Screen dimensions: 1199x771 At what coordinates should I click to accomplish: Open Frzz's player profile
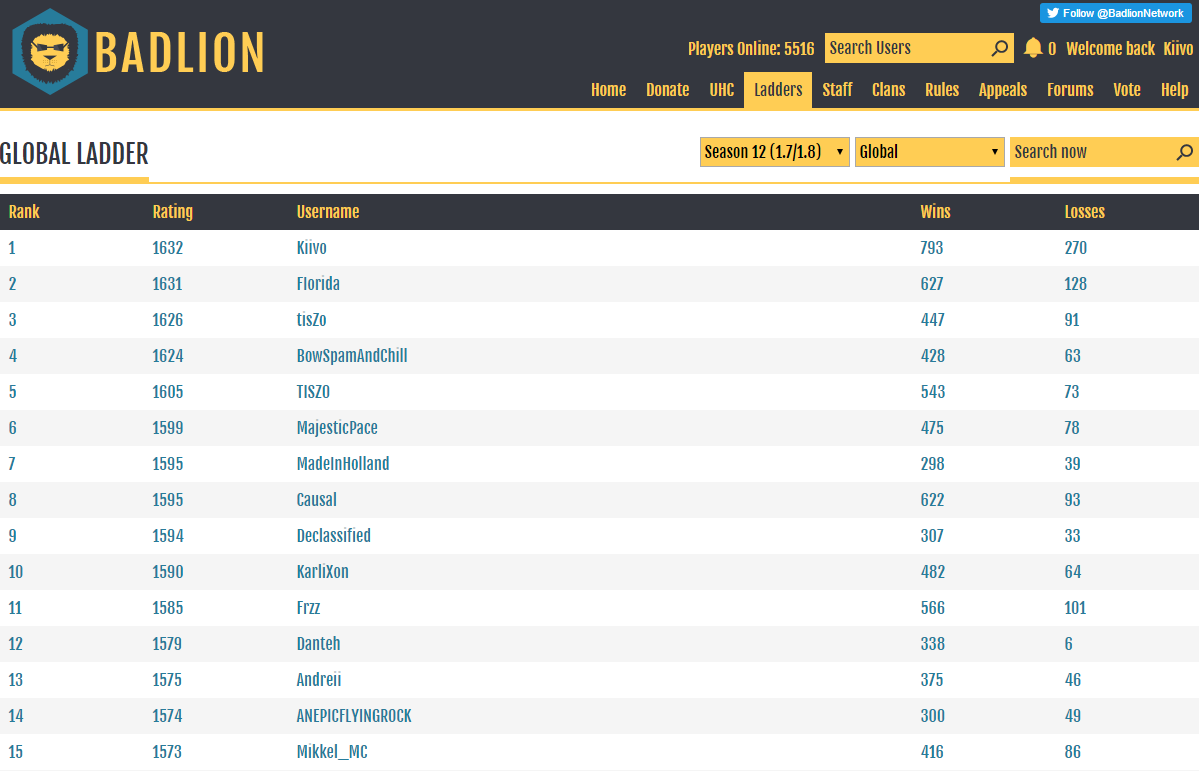click(x=308, y=607)
